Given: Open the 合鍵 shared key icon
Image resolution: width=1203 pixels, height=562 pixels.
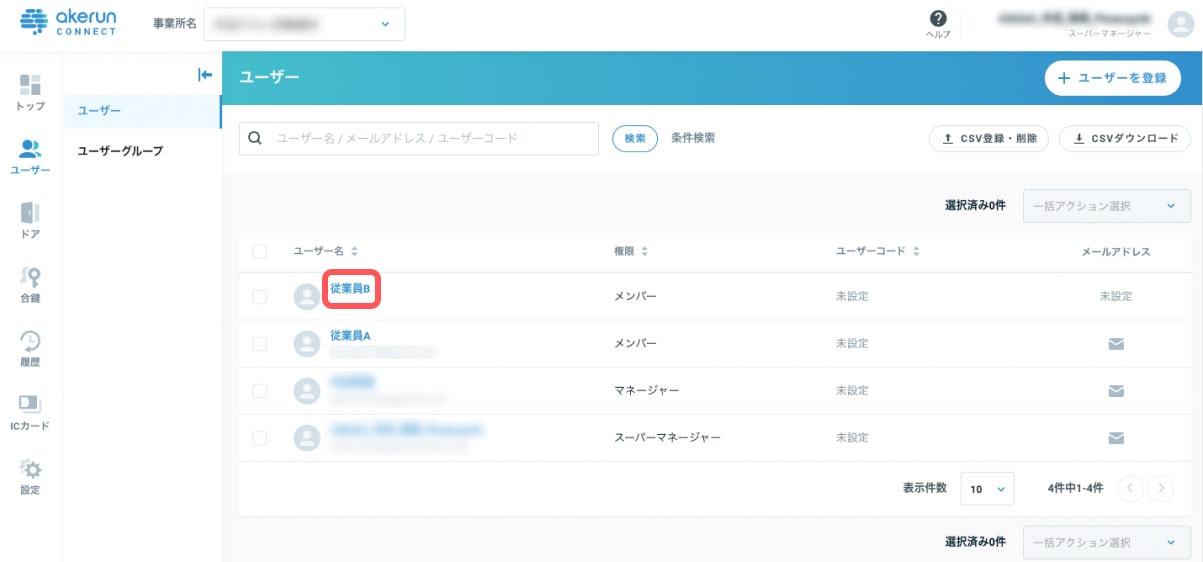Looking at the screenshot, I should point(30,278).
